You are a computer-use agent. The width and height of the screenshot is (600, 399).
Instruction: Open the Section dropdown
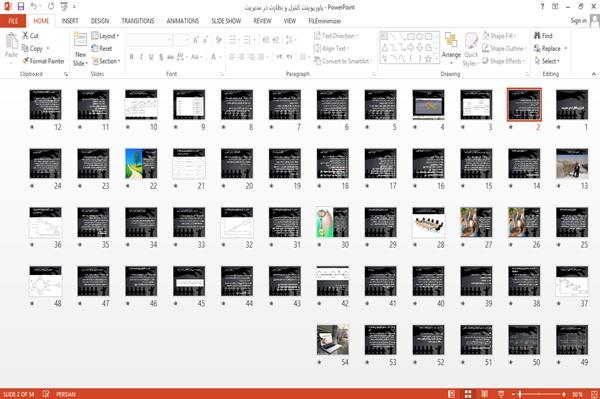click(106, 61)
